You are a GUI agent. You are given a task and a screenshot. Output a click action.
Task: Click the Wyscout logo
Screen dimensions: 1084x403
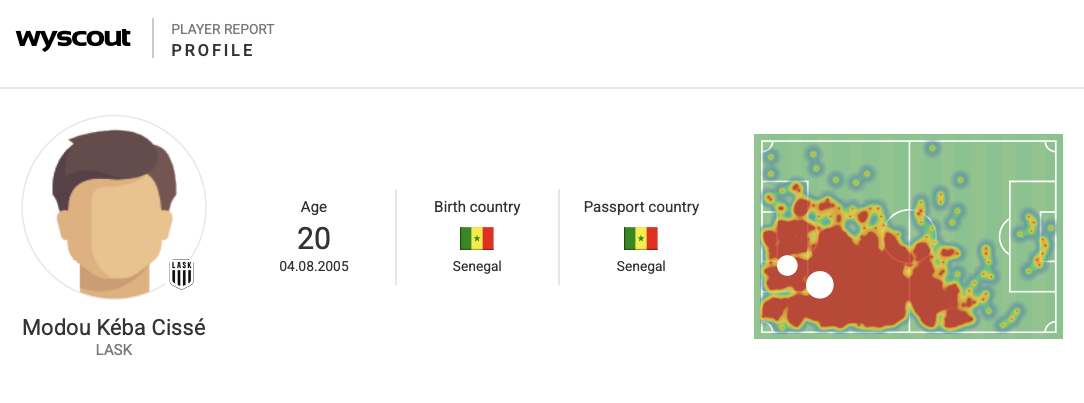(73, 39)
